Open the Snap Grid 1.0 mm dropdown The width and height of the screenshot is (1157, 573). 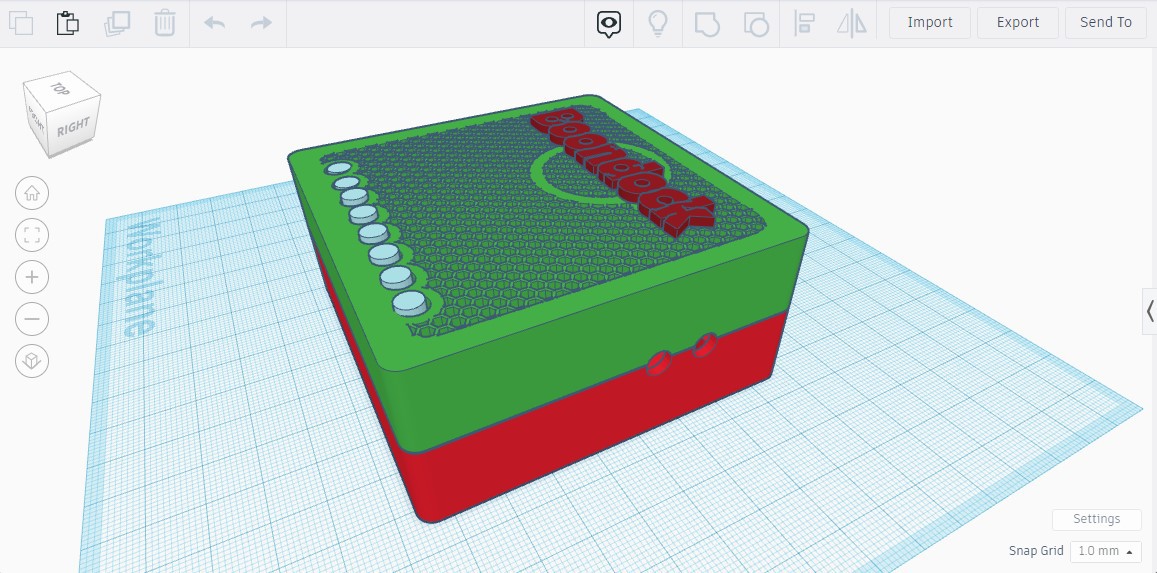point(1105,551)
